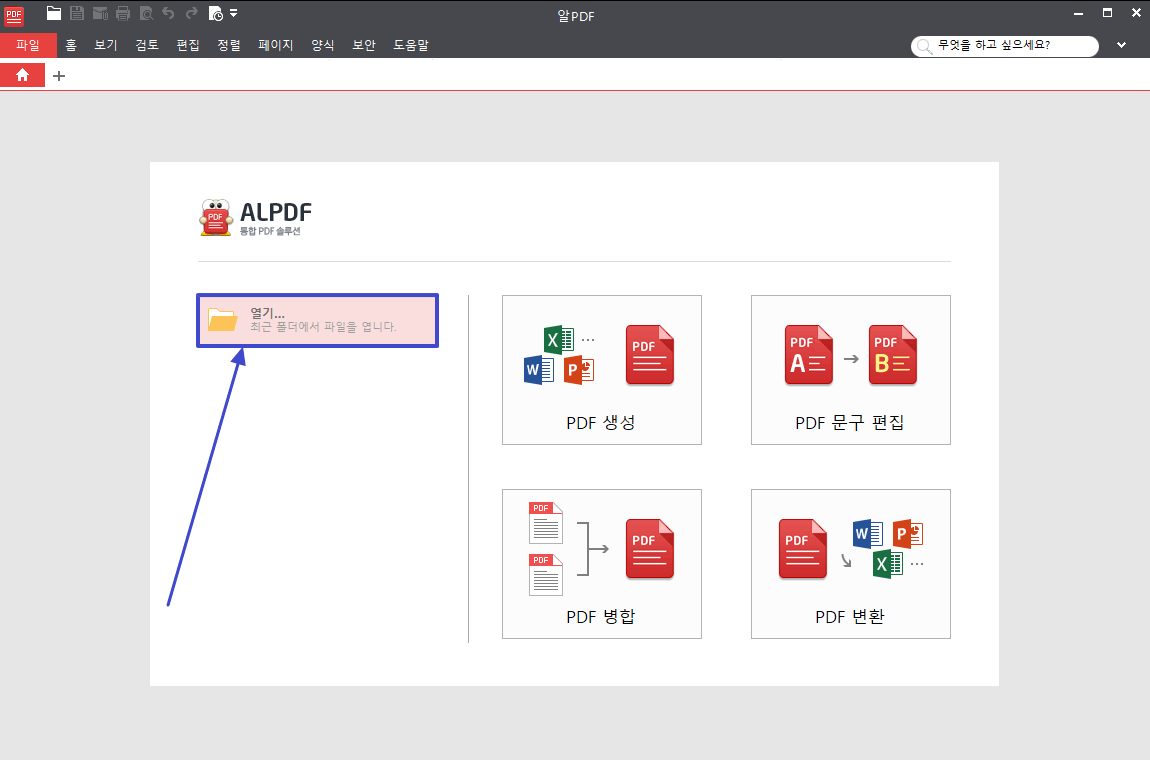Click the Print icon in quick toolbar

pyautogui.click(x=123, y=12)
